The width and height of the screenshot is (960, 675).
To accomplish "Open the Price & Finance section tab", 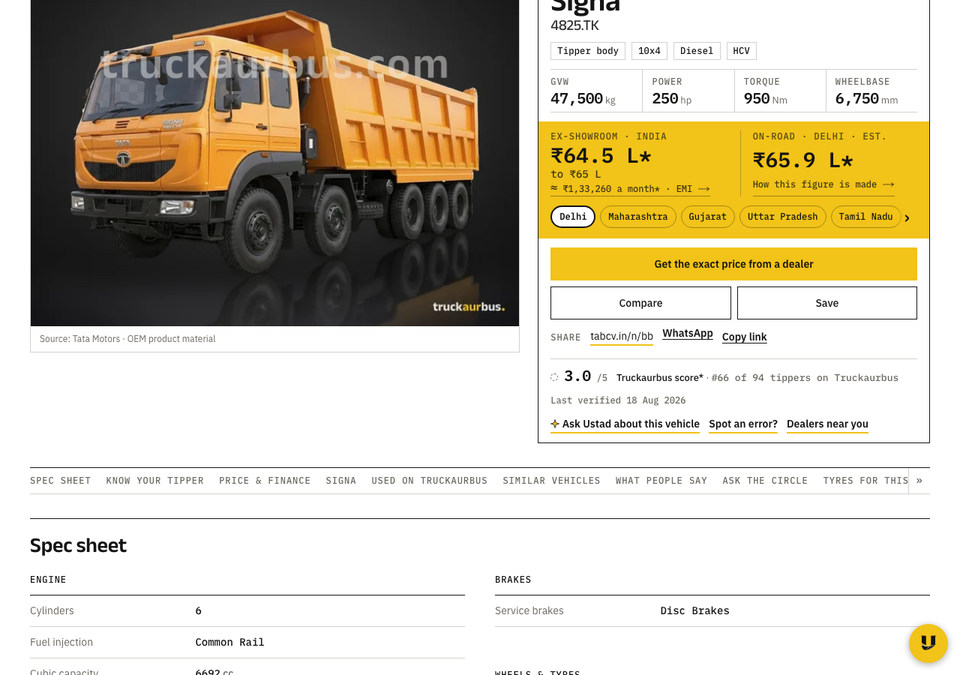I will pos(264,481).
